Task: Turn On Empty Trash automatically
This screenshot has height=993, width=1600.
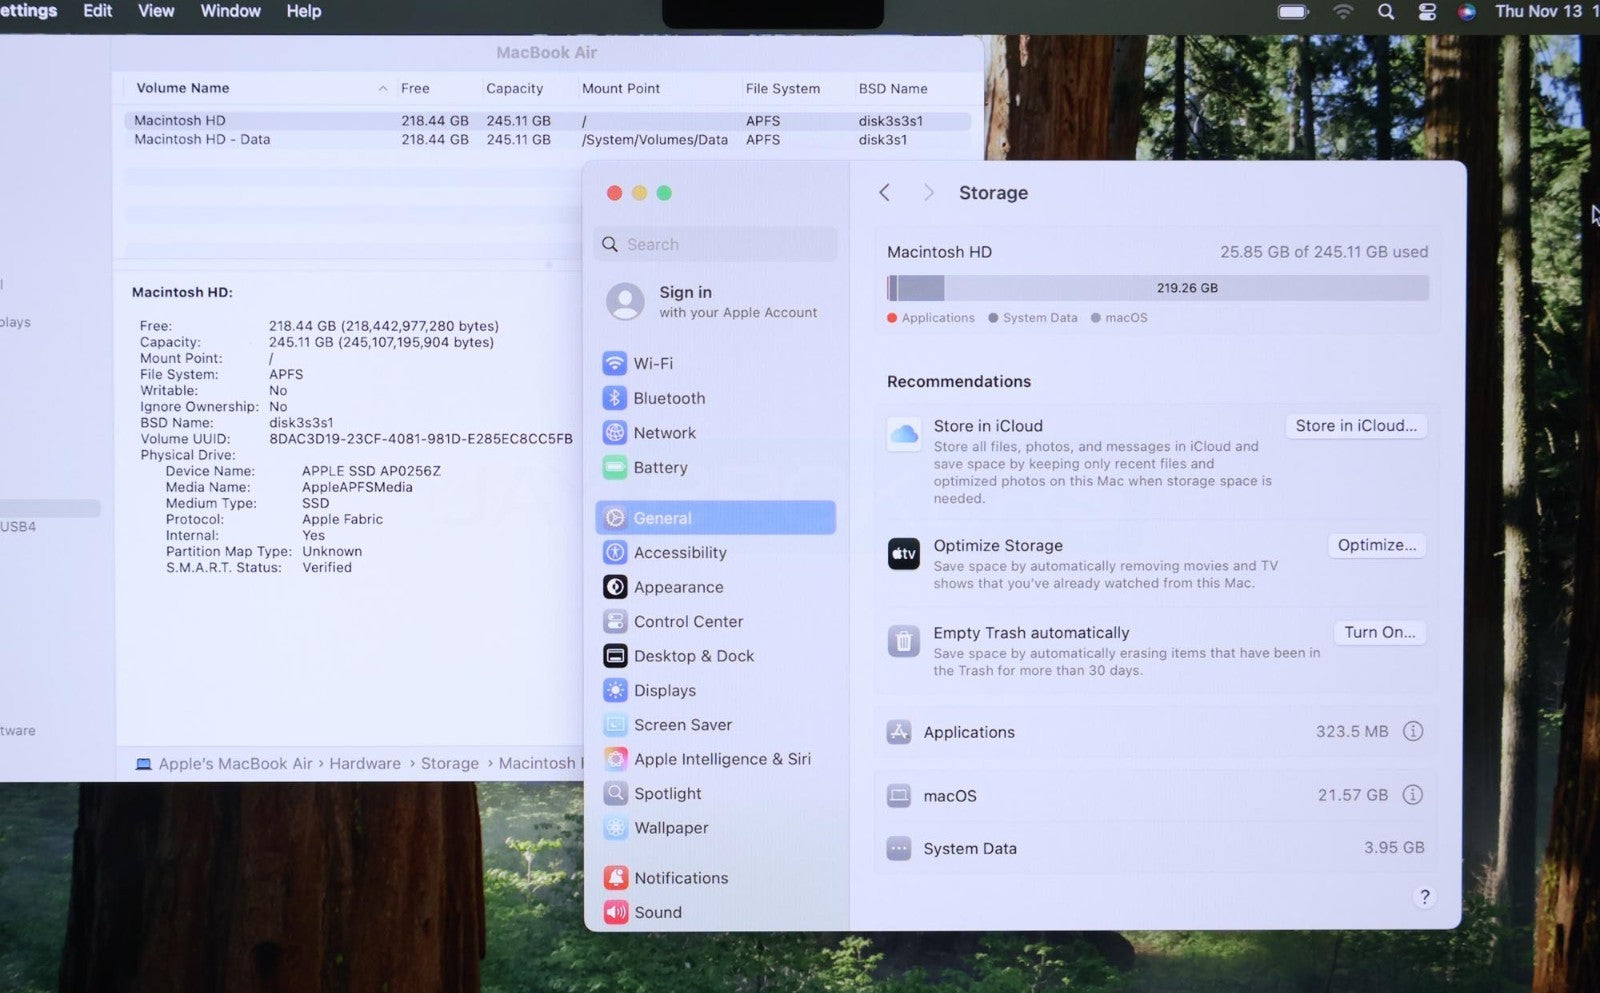Action: tap(1379, 632)
